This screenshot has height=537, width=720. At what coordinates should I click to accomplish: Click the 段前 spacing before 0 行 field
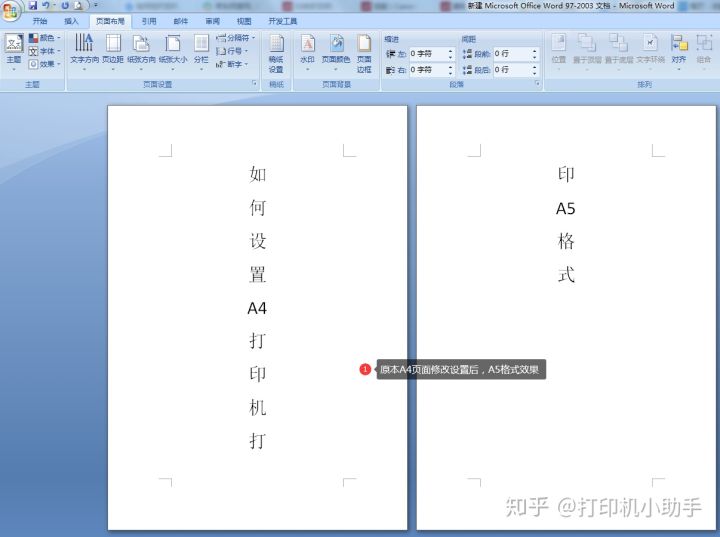512,54
